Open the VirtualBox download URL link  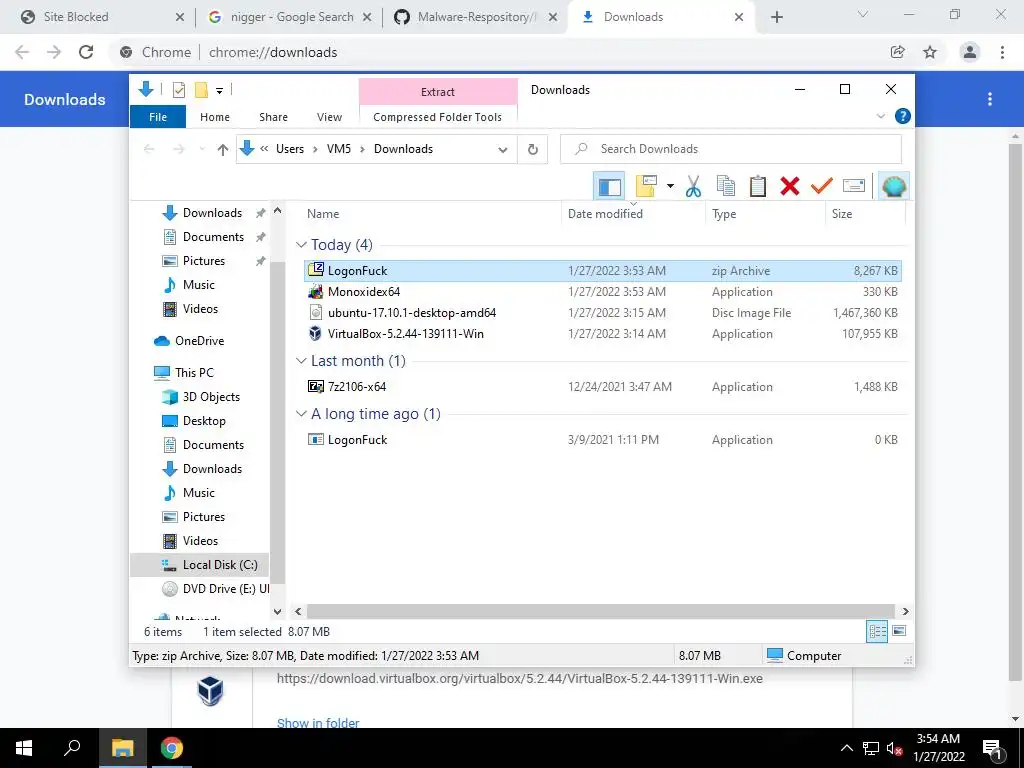point(519,679)
